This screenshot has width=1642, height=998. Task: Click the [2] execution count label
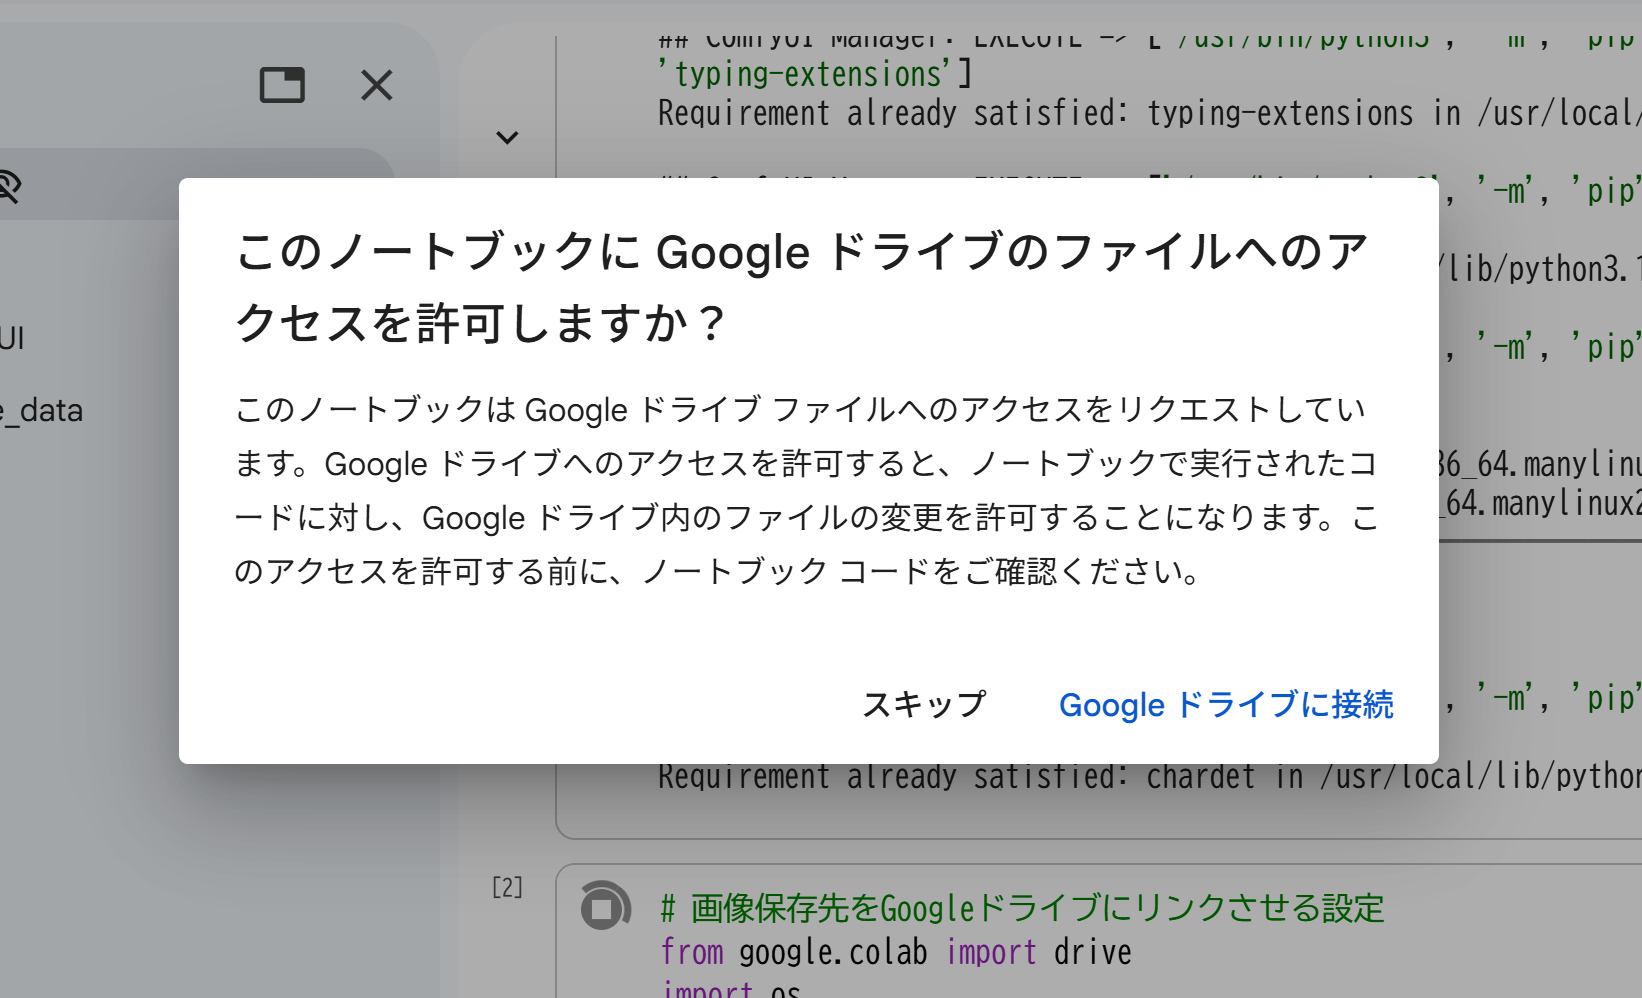pos(507,887)
